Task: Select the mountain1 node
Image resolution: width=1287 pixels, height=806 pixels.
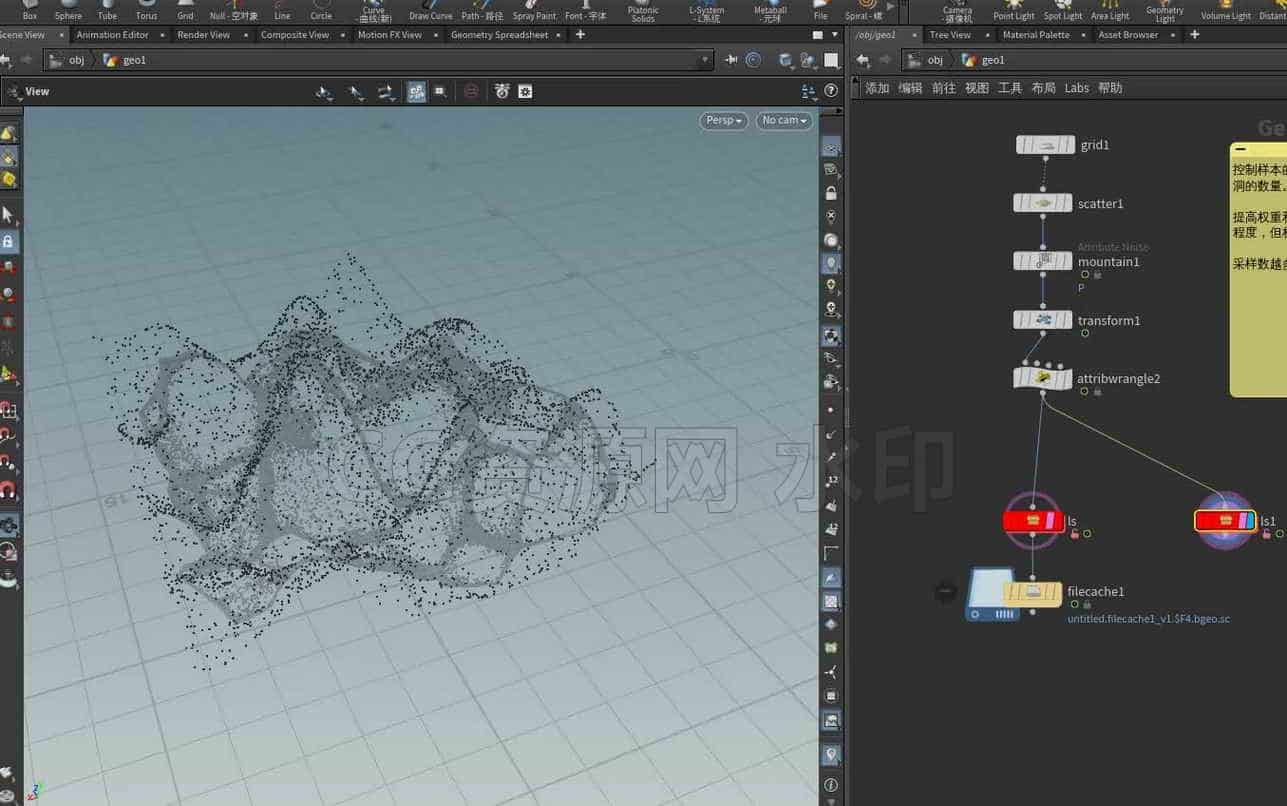Action: click(x=1043, y=261)
